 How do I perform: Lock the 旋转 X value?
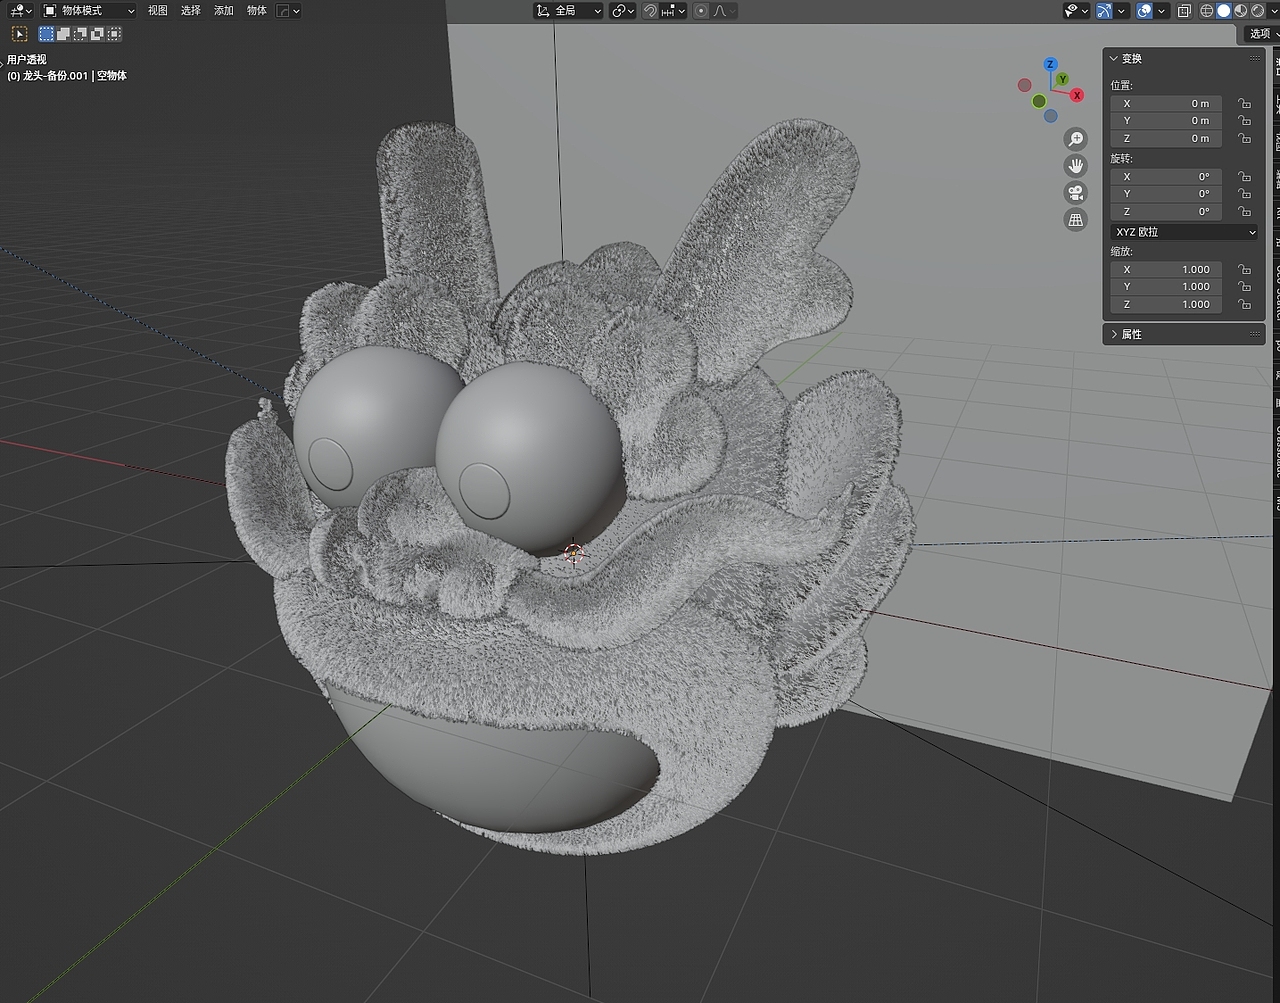coord(1244,176)
